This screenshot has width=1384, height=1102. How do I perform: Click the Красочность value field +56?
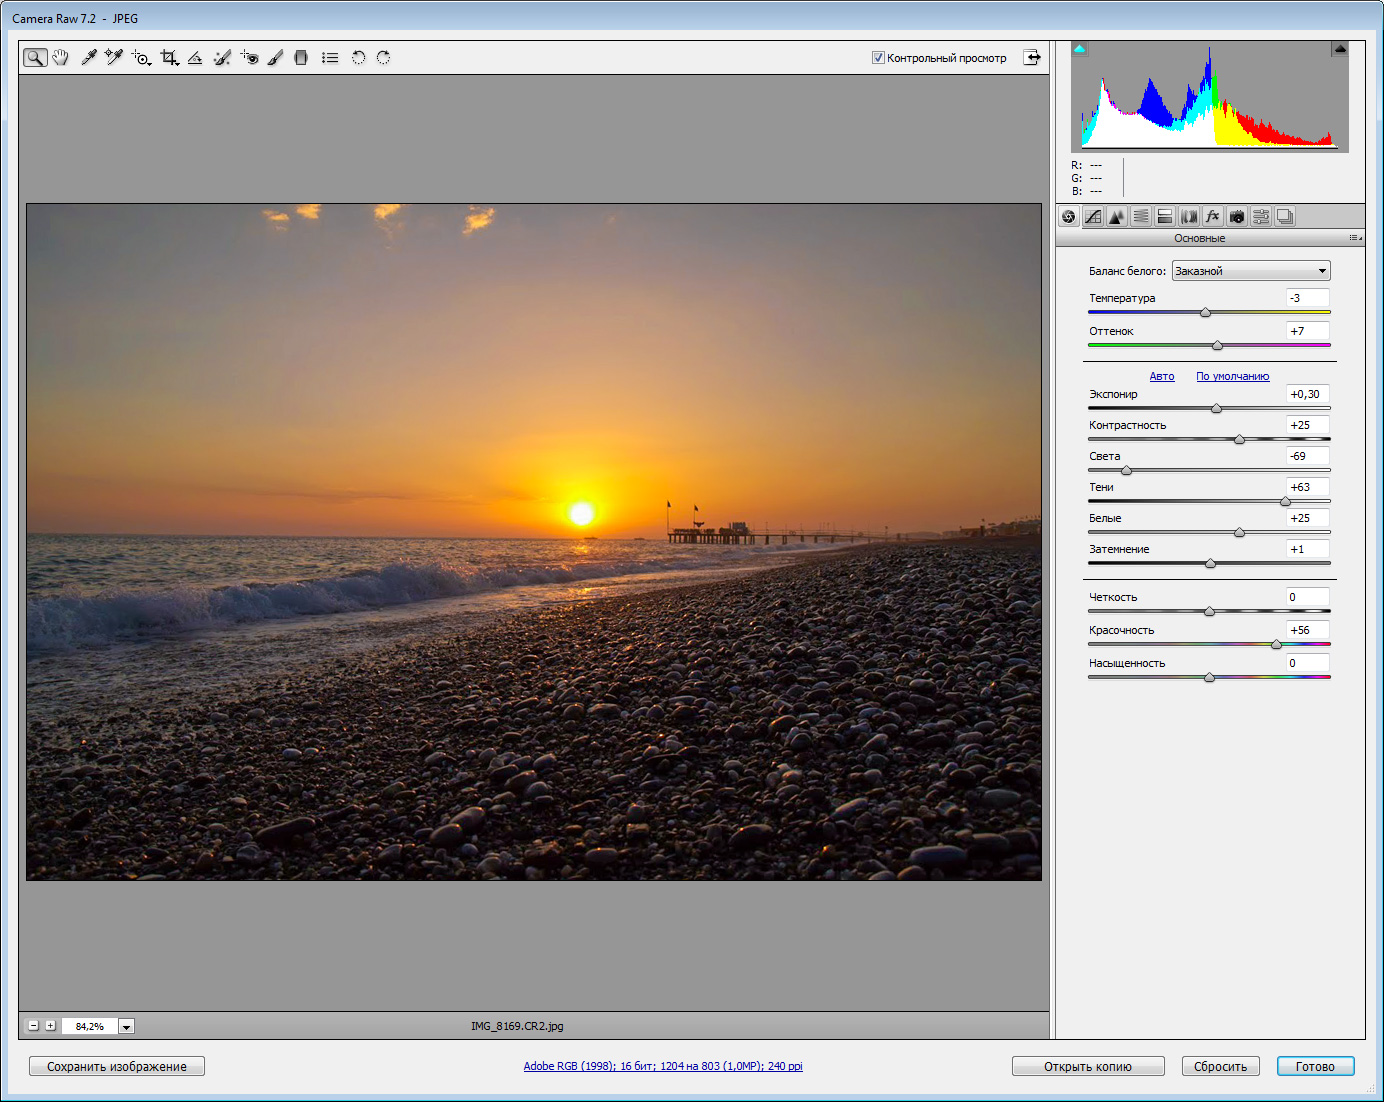[x=1308, y=630]
